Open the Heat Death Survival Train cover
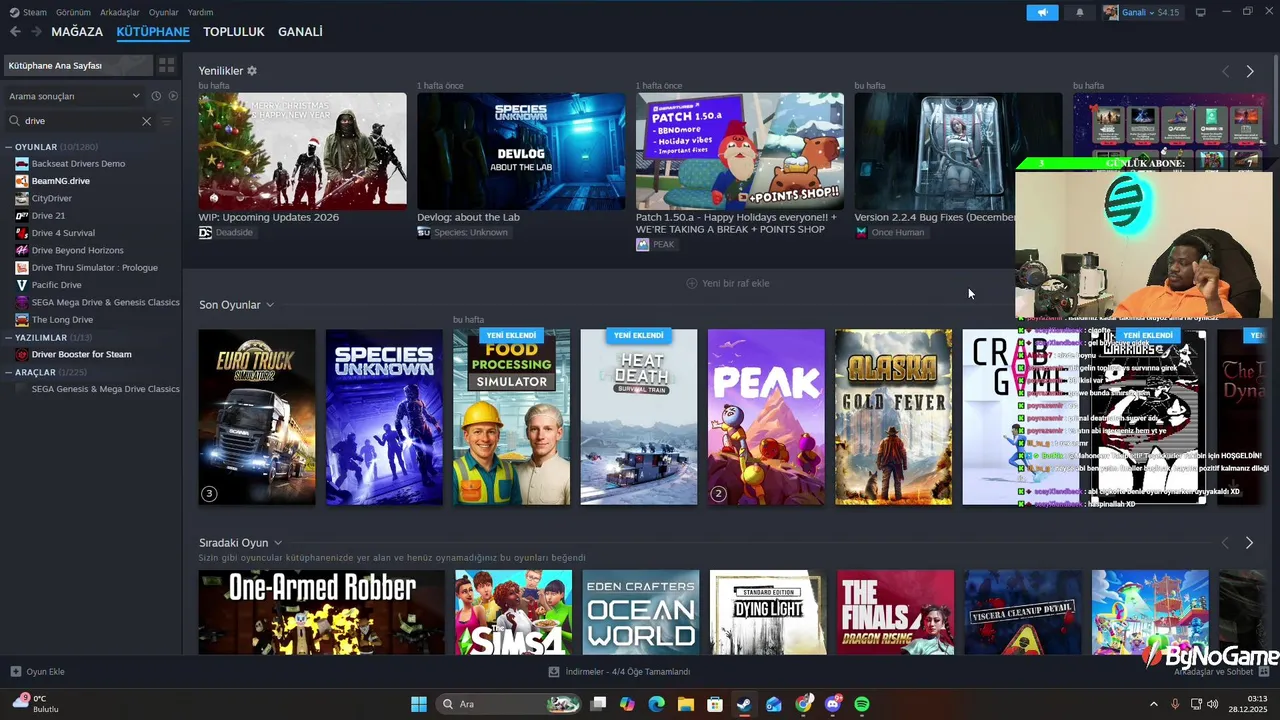Viewport: 1280px width, 720px height. coord(639,417)
